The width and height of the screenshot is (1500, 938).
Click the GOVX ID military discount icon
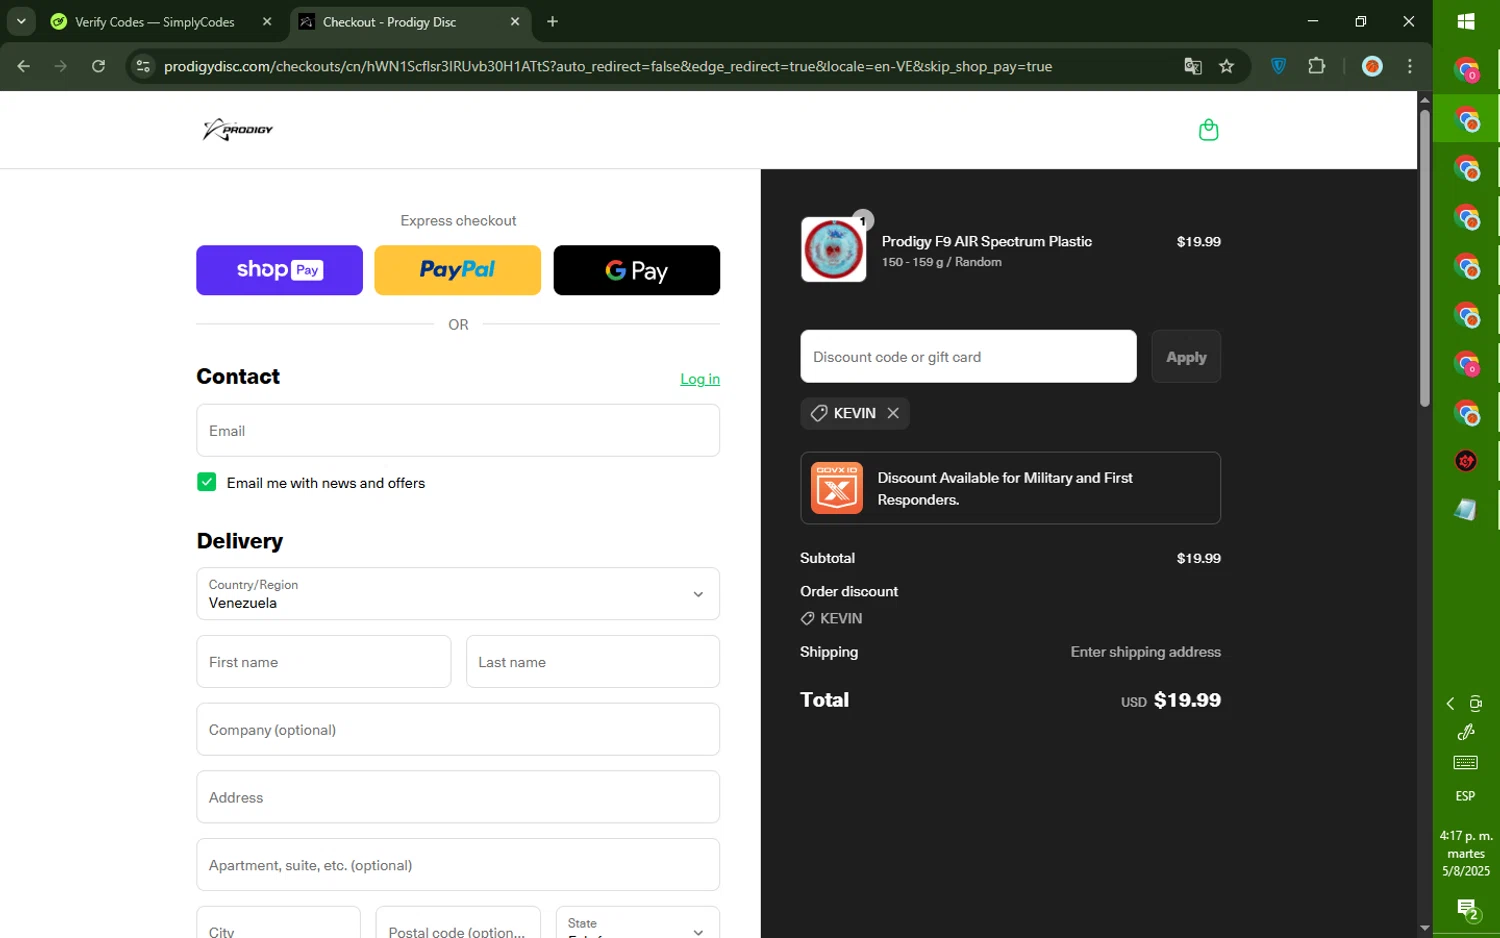(836, 488)
